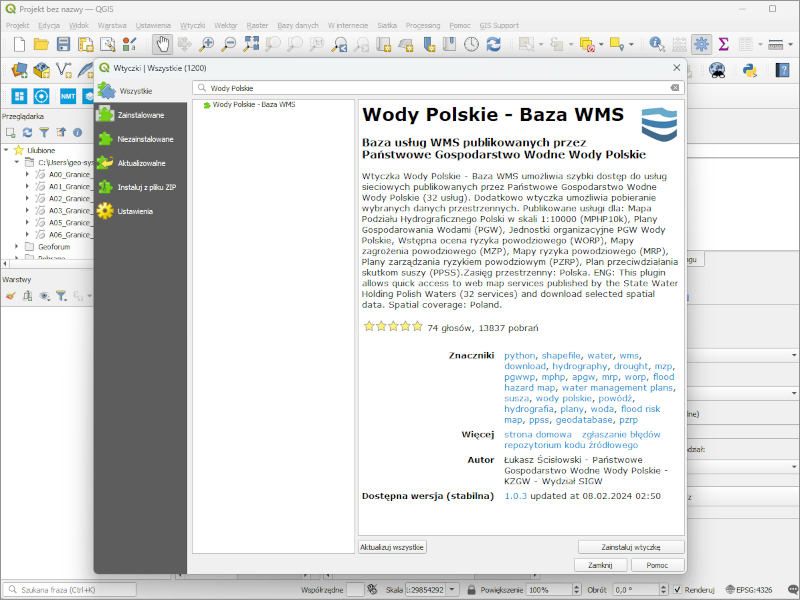Viewport: 800px width, 600px height.
Task: Expand the A00_Granice tree item
Action: [x=27, y=174]
